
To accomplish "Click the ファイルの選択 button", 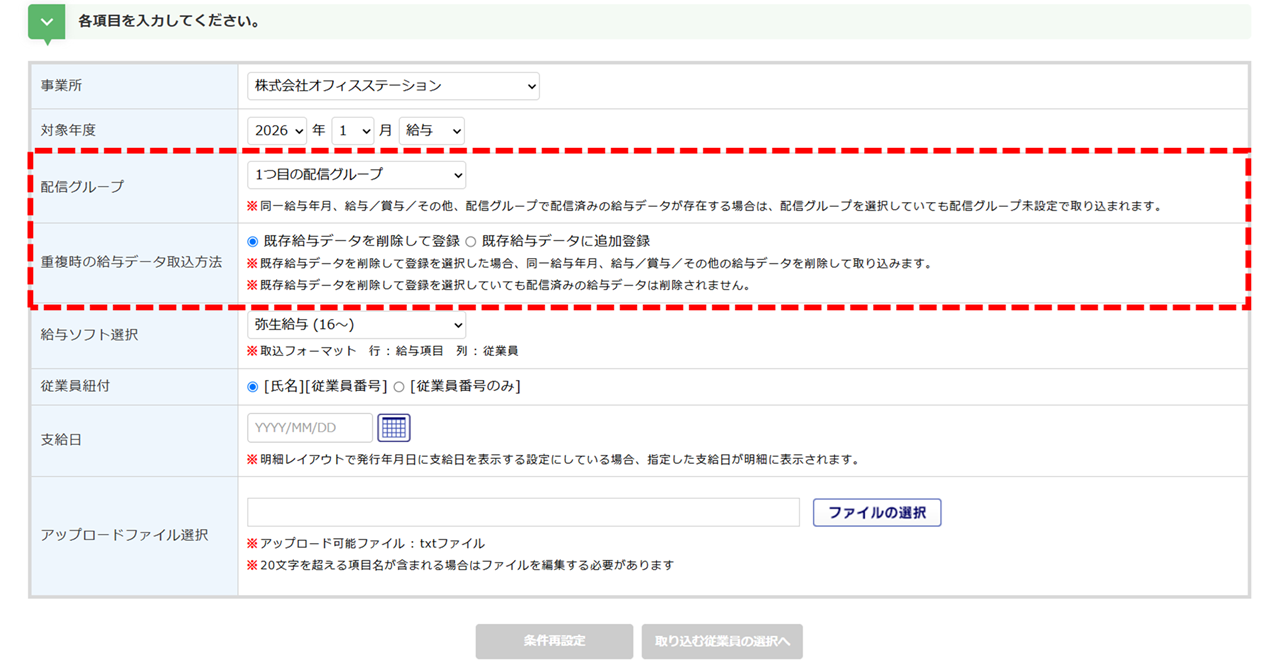I will [x=877, y=513].
